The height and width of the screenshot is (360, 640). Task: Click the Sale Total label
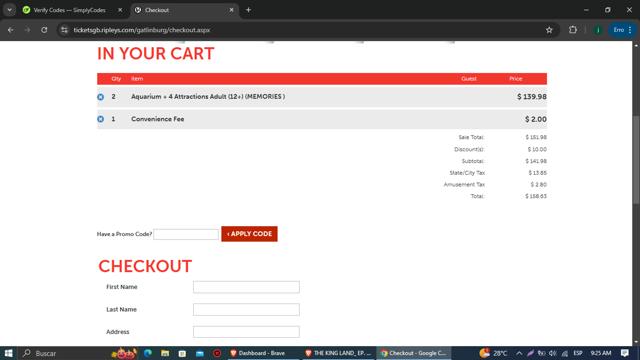tap(471, 138)
